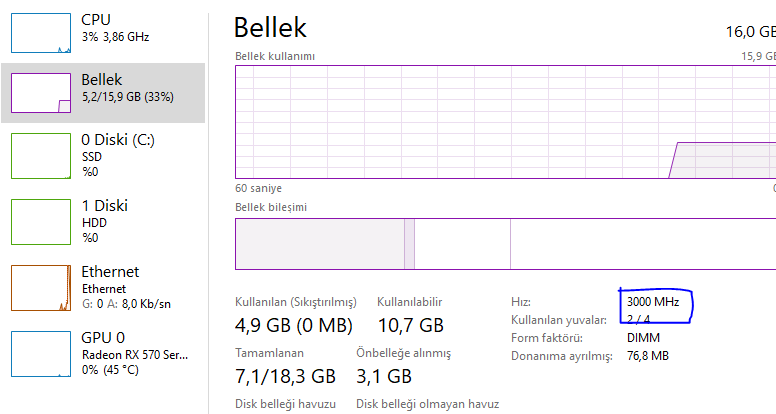The height and width of the screenshot is (414, 776).
Task: Click the 0 Diski (C:) graph thumbnail
Action: click(x=41, y=156)
